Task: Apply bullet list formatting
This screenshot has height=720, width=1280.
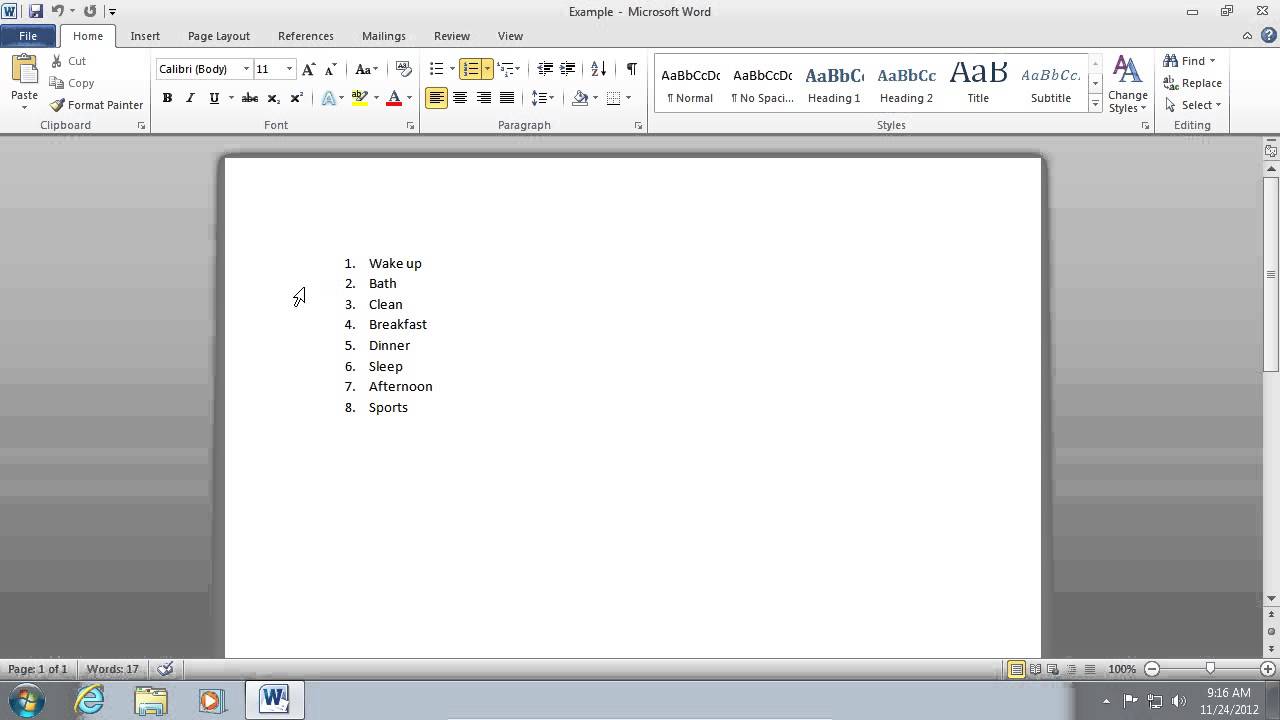Action: pos(436,69)
